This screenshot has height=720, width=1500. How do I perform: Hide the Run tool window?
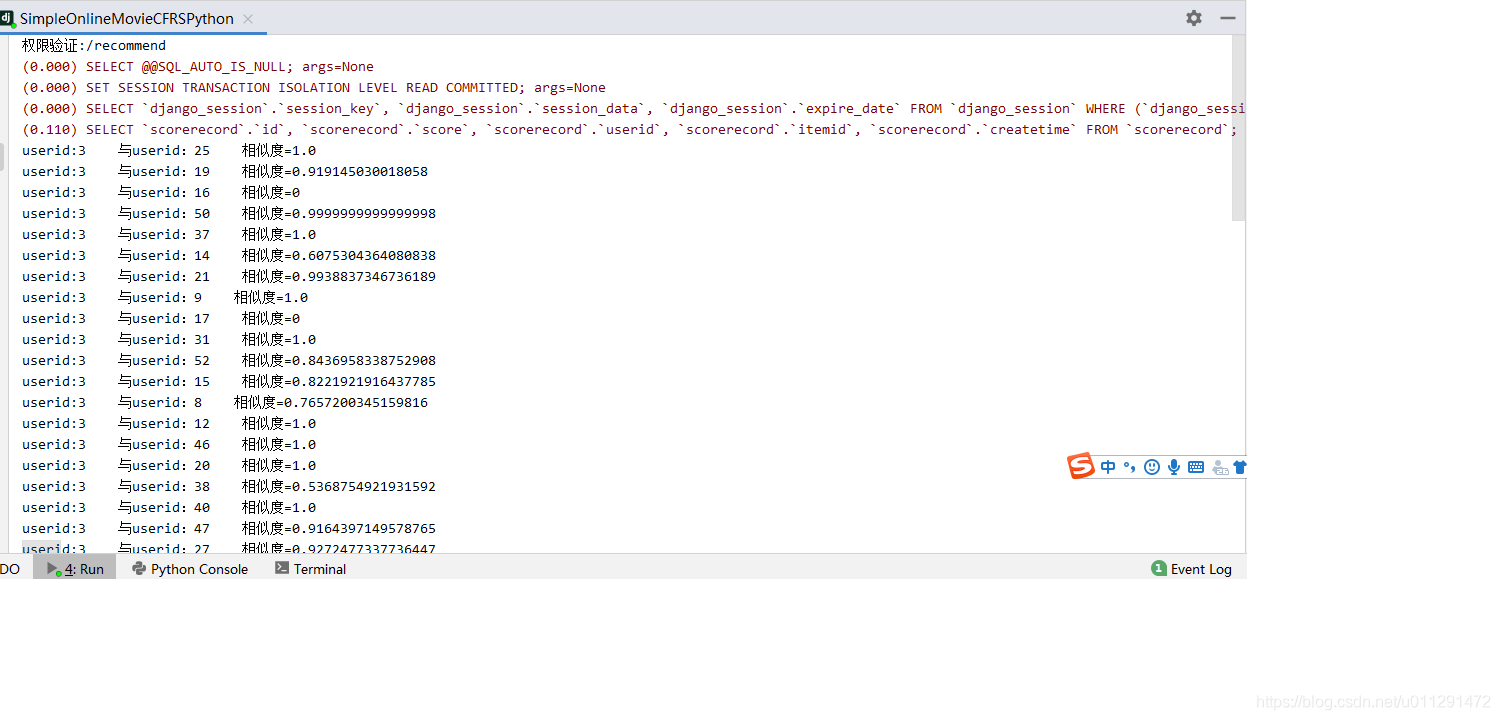click(1227, 18)
